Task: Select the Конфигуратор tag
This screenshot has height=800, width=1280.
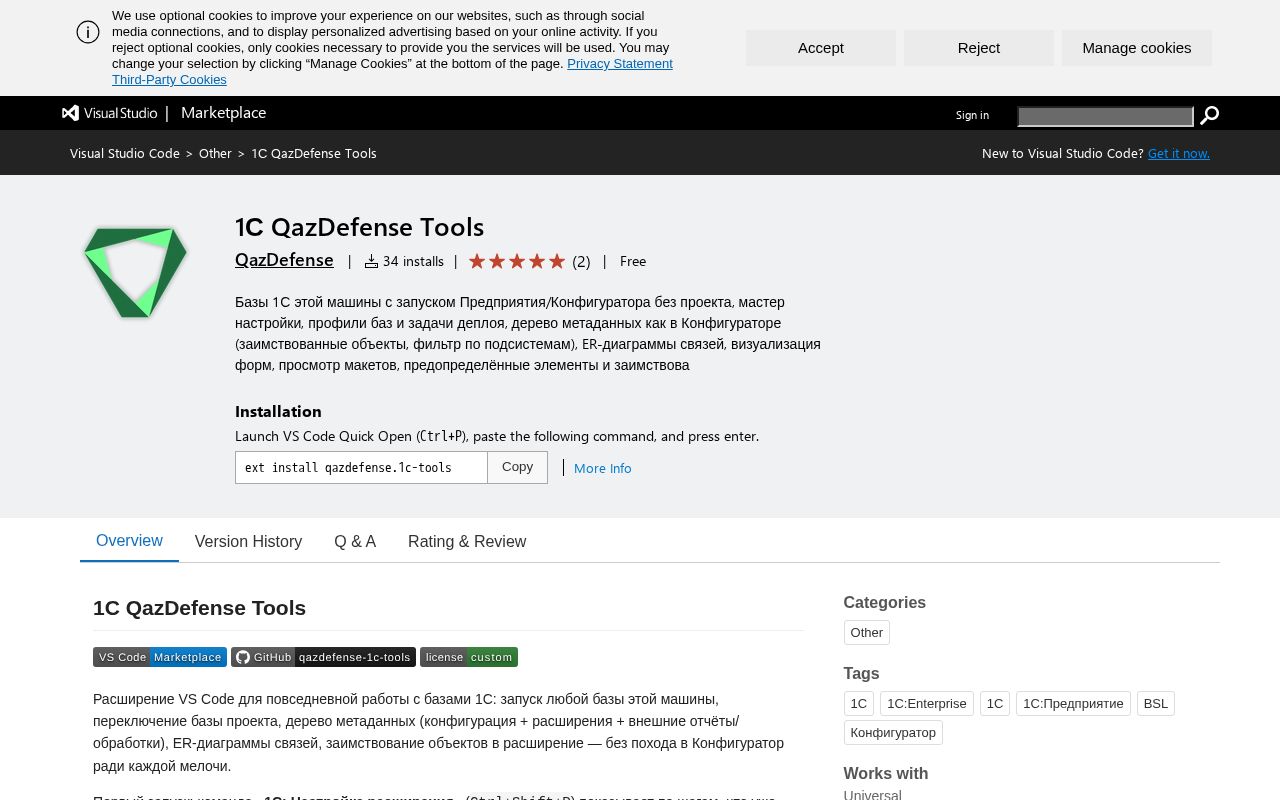Action: 893,732
